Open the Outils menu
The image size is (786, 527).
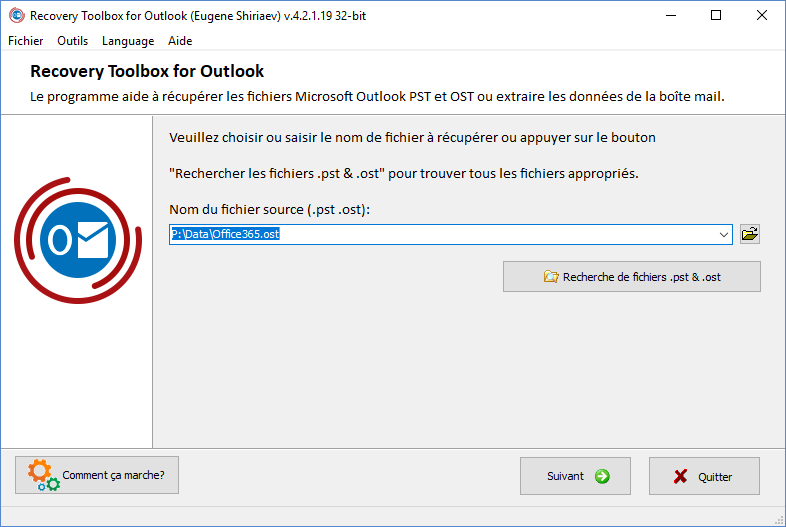73,41
